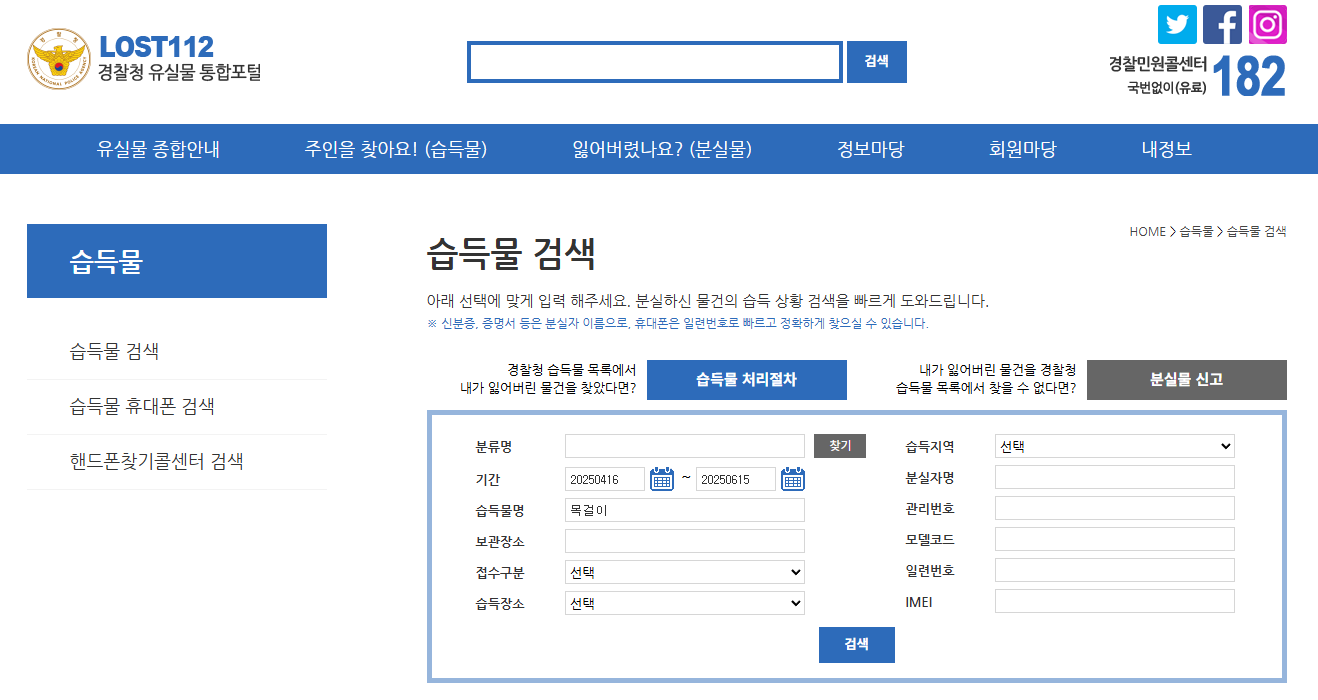The image size is (1318, 700).
Task: Click the 분실물 신고 button
Action: coord(1187,380)
